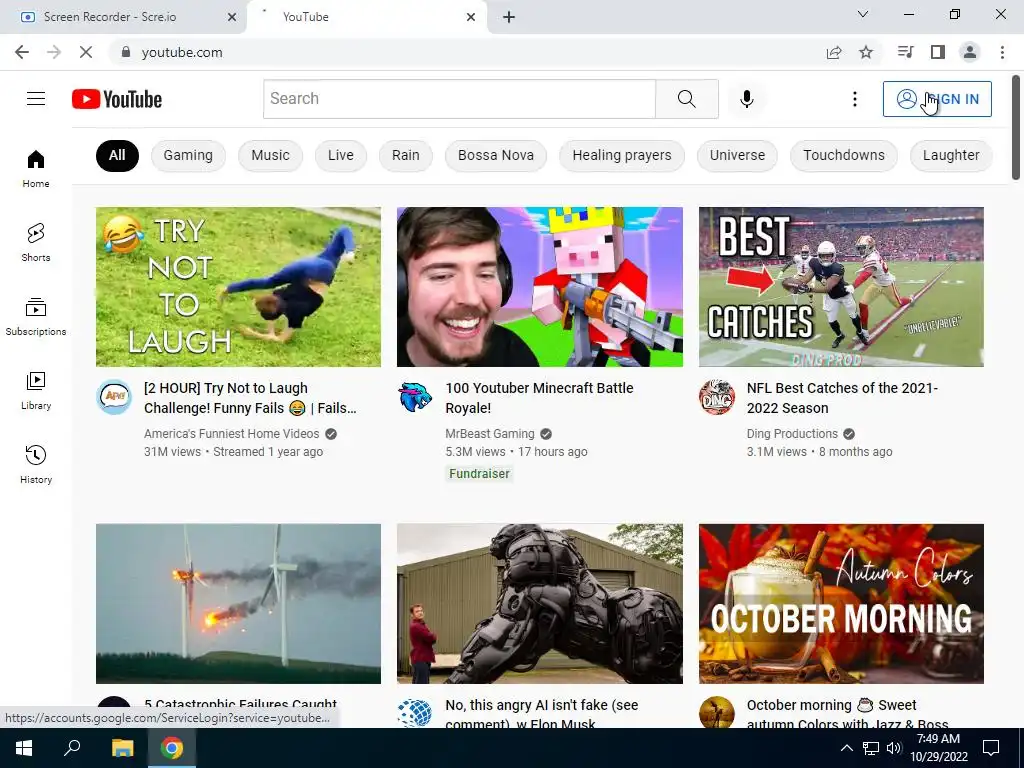Open Ding Productions channel avatar
This screenshot has height=768, width=1024.
click(717, 397)
